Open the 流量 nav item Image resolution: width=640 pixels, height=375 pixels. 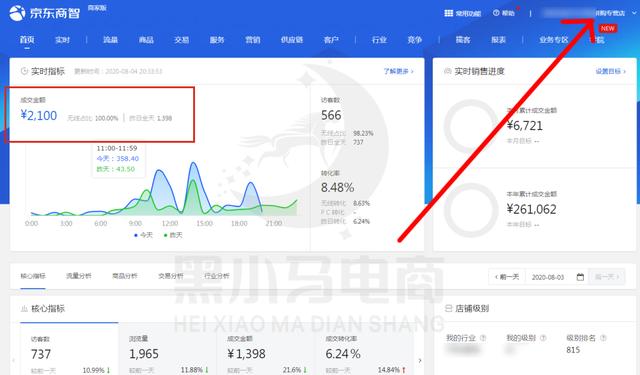pos(110,40)
